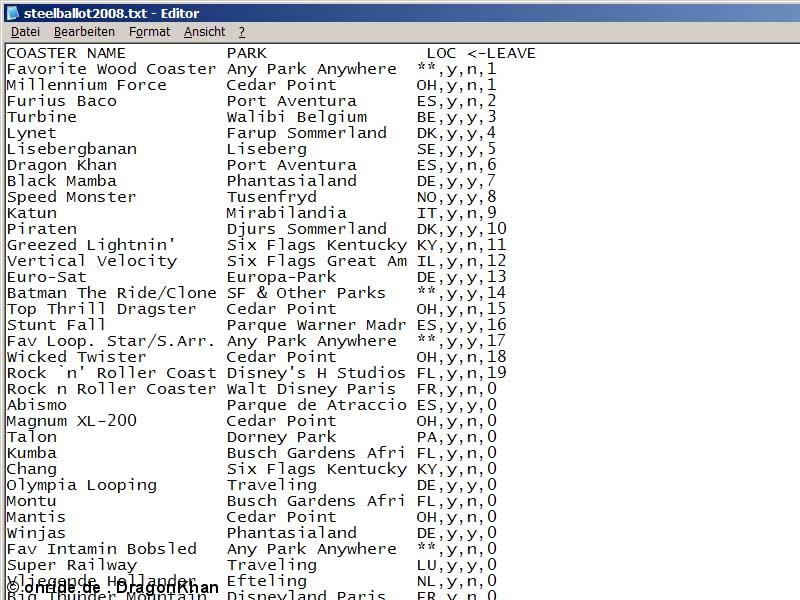Image resolution: width=800 pixels, height=600 pixels.
Task: Place cursor on 'Turbine' text
Action: click(42, 117)
